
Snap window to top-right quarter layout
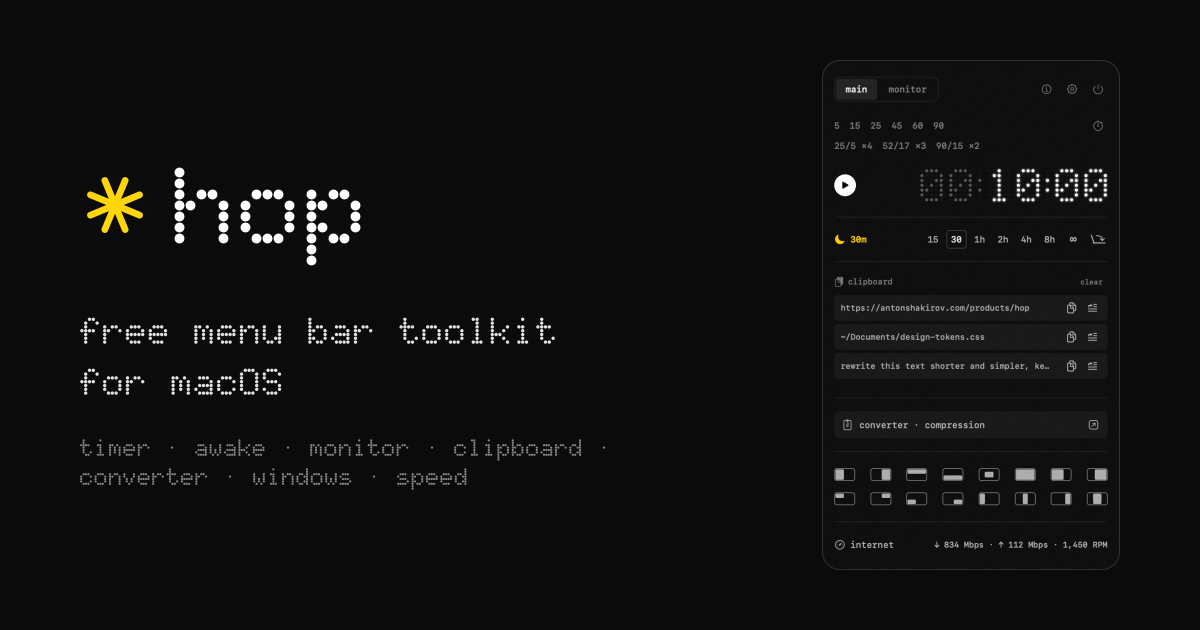[881, 498]
